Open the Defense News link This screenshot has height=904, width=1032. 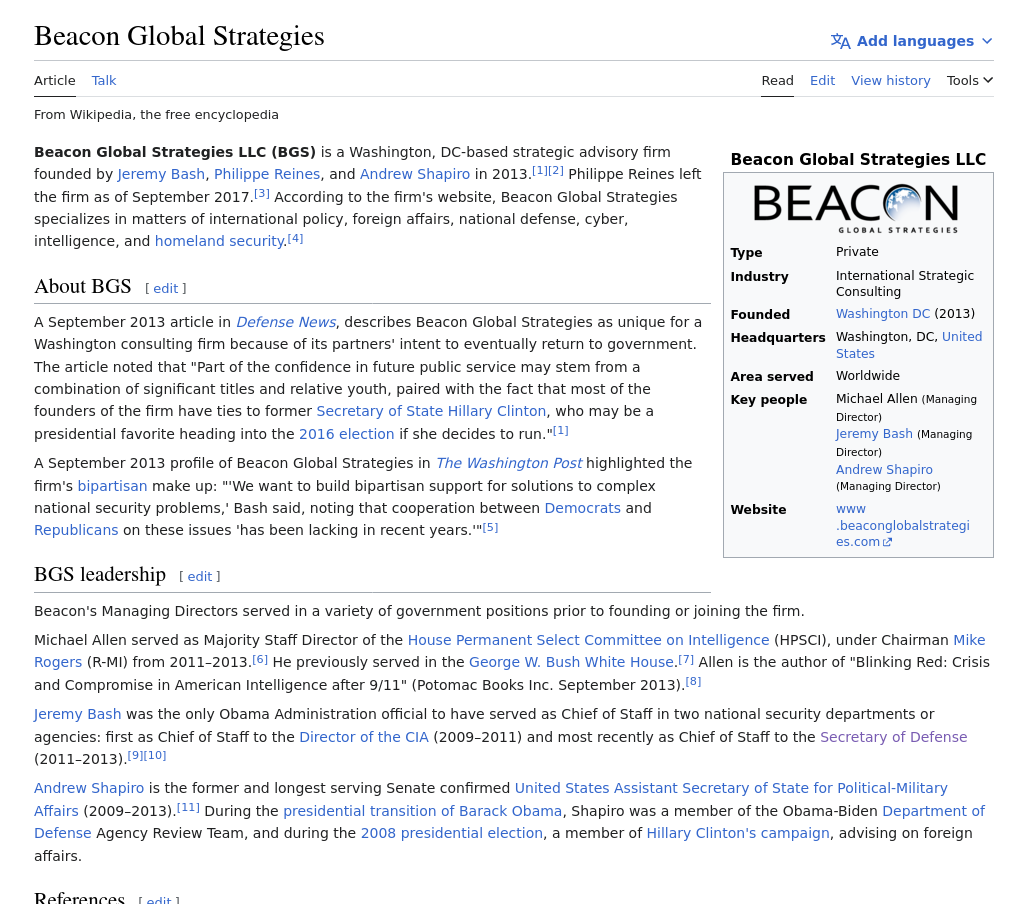(286, 322)
